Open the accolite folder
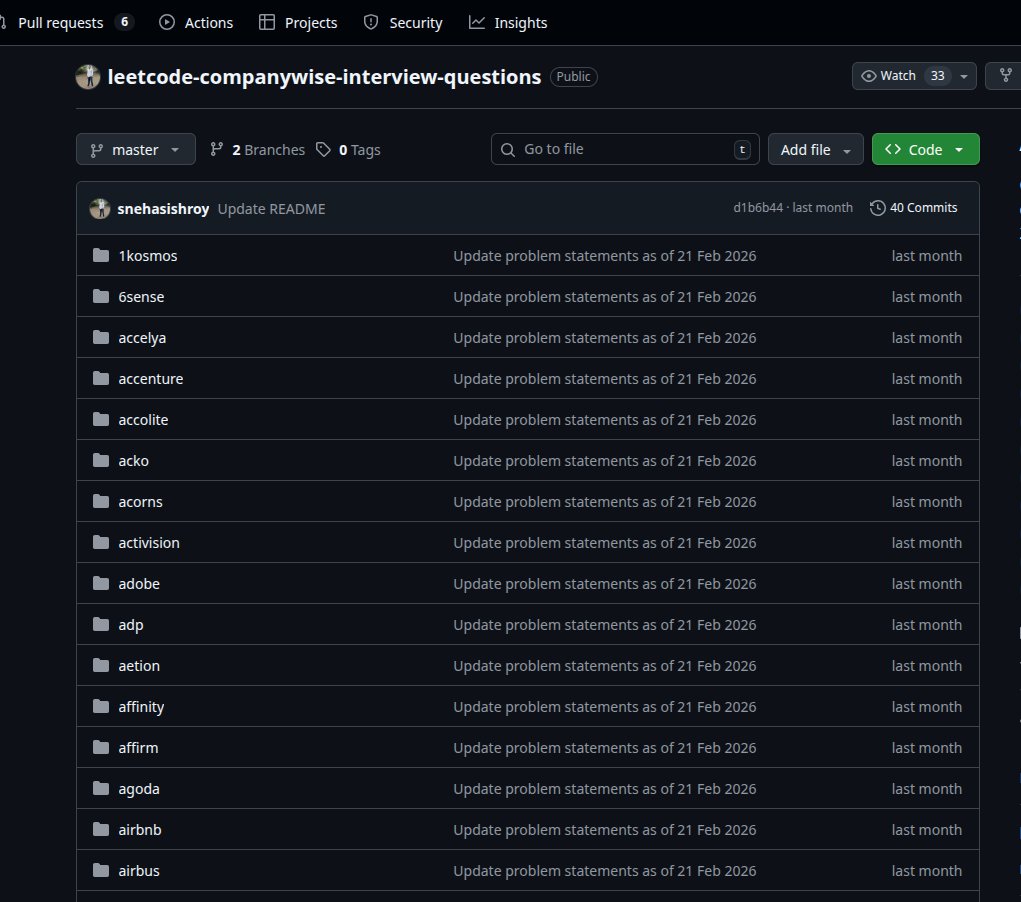 [x=143, y=420]
